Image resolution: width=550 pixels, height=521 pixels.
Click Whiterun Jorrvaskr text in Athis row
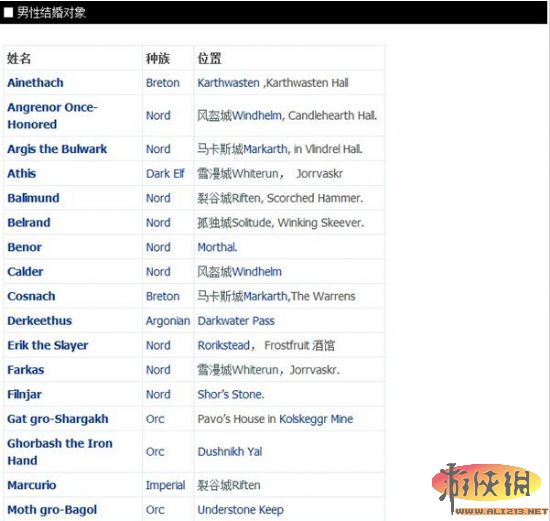click(x=270, y=173)
